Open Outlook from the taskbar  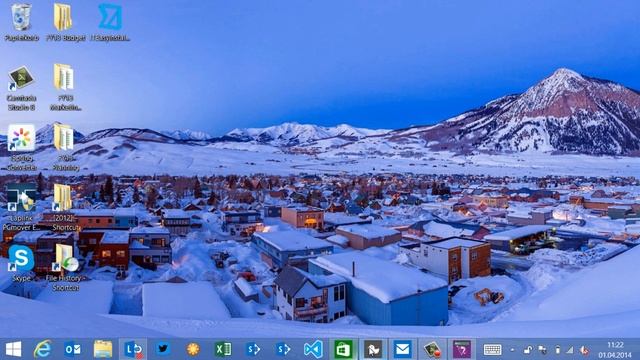pyautogui.click(x=73, y=349)
